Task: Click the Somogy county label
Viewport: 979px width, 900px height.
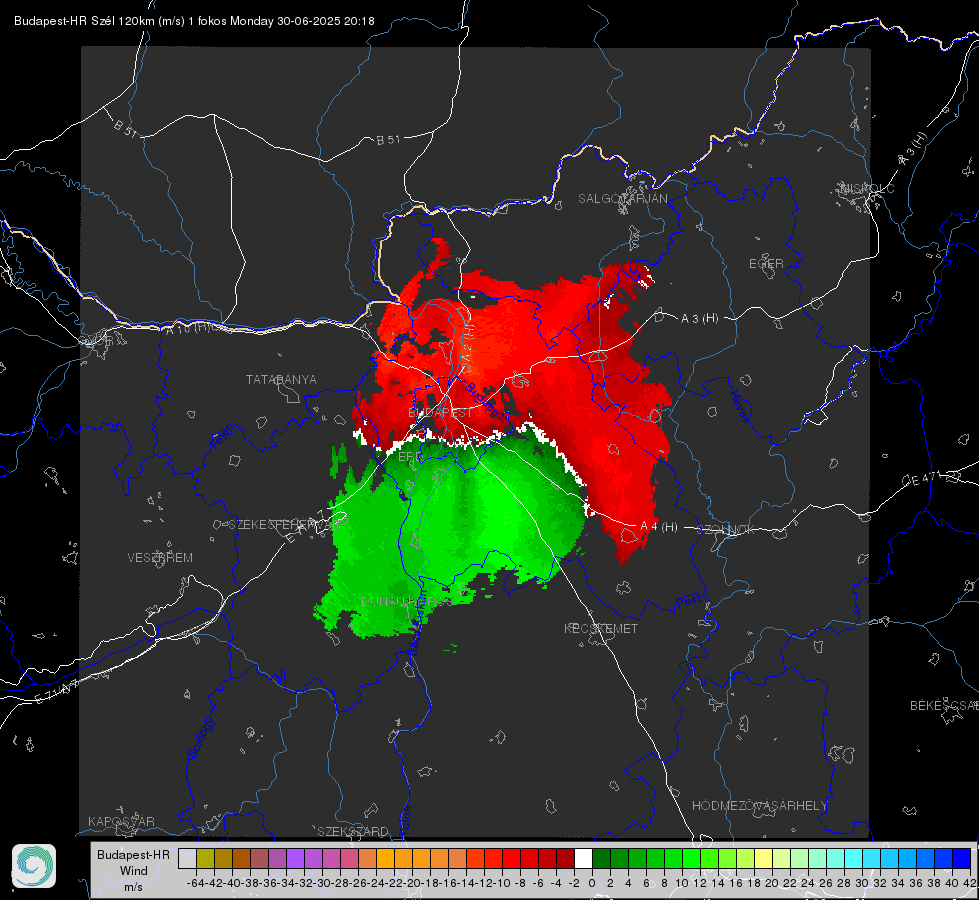Action: pos(201,738)
